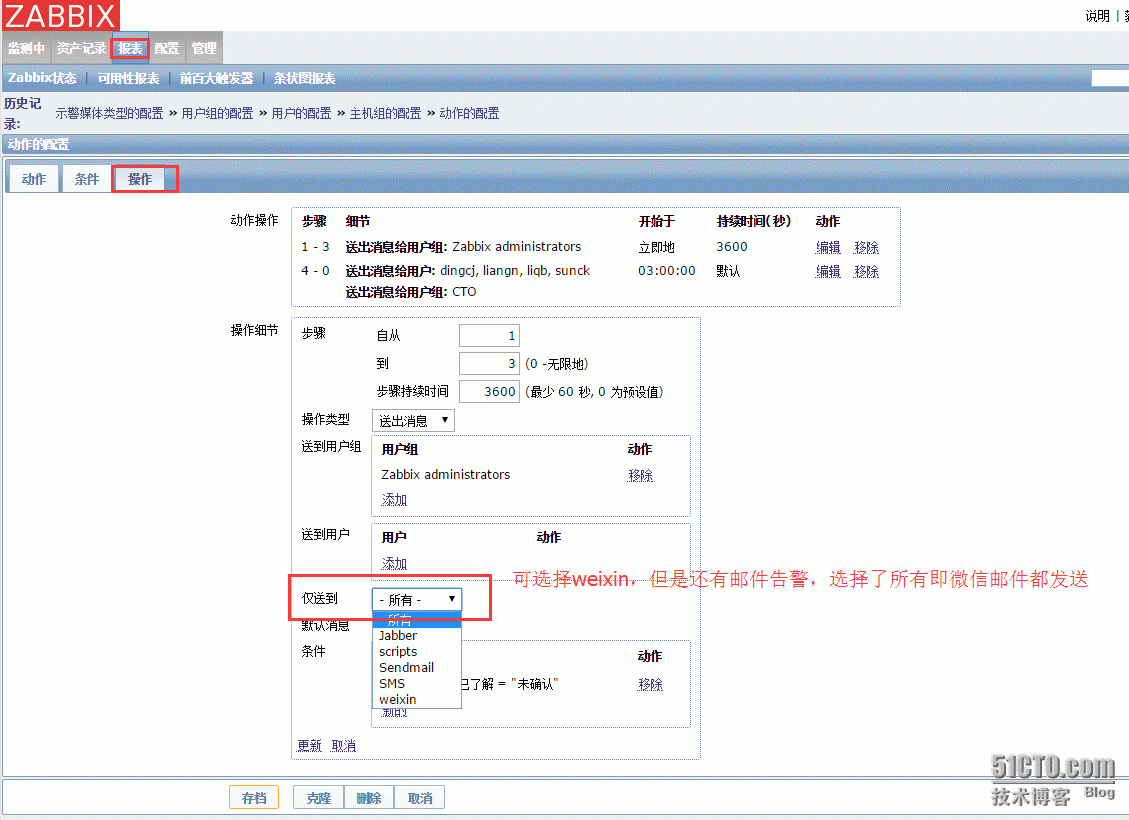The height and width of the screenshot is (820, 1129).
Task: Edit operation step 1 - 3
Action: click(x=828, y=247)
